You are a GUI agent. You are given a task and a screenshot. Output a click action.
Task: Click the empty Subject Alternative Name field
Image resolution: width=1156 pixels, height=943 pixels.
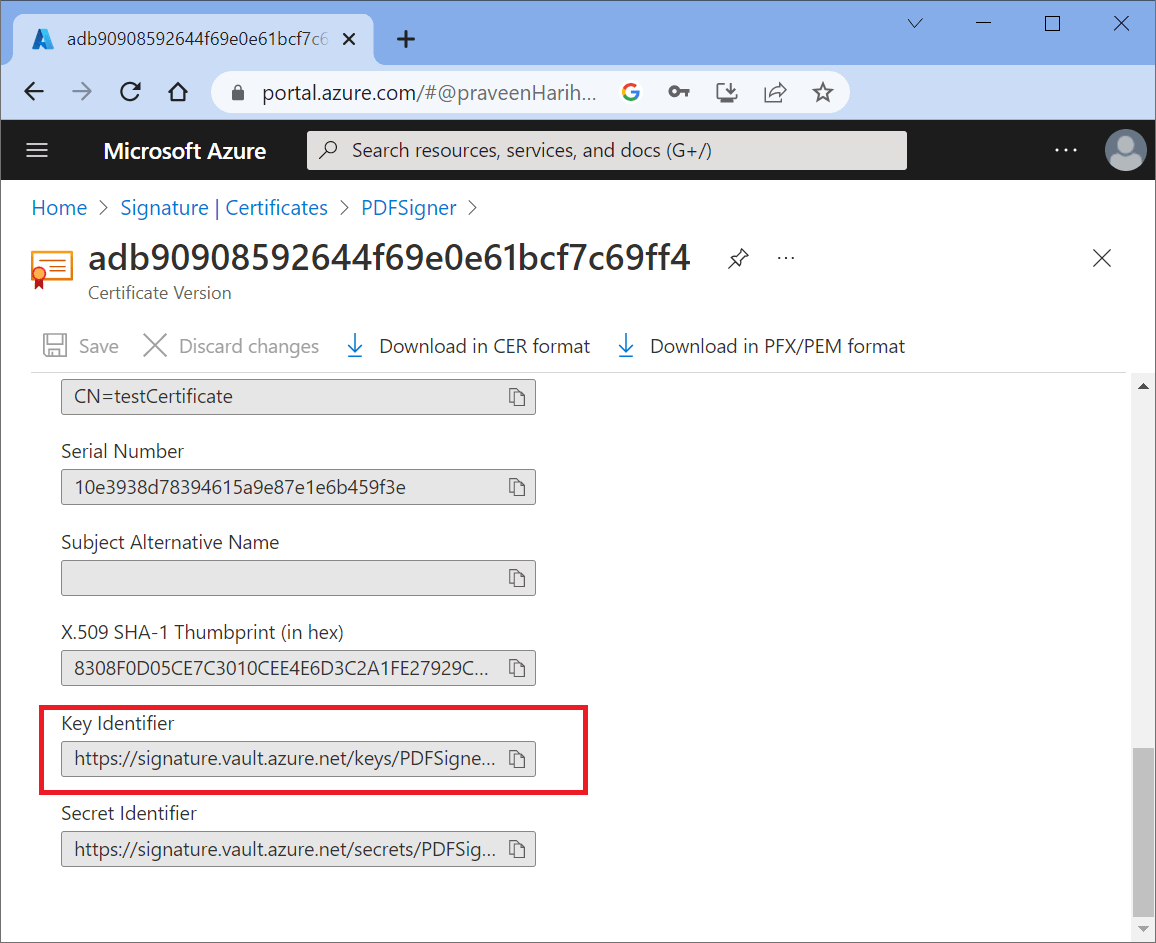coord(298,578)
